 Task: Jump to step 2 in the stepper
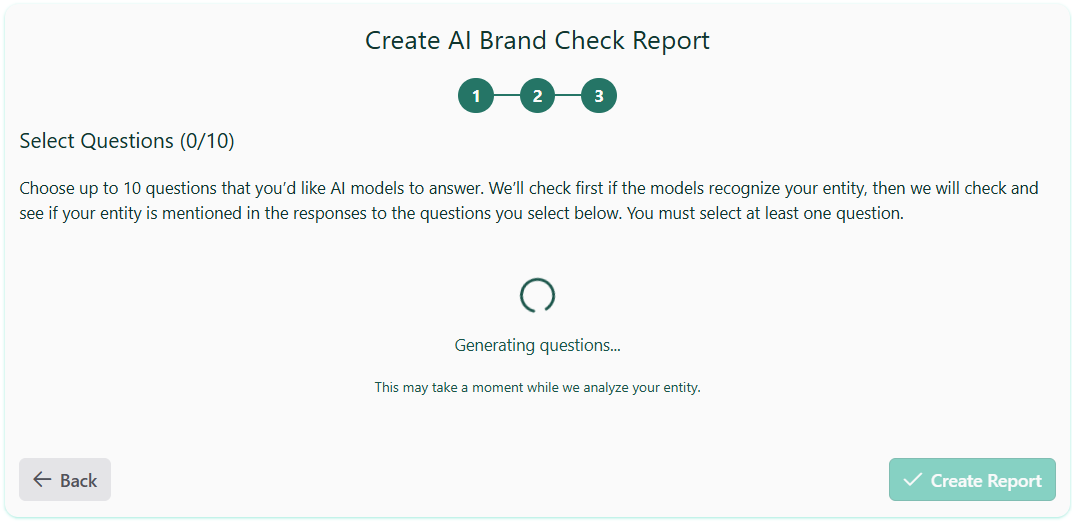click(537, 96)
